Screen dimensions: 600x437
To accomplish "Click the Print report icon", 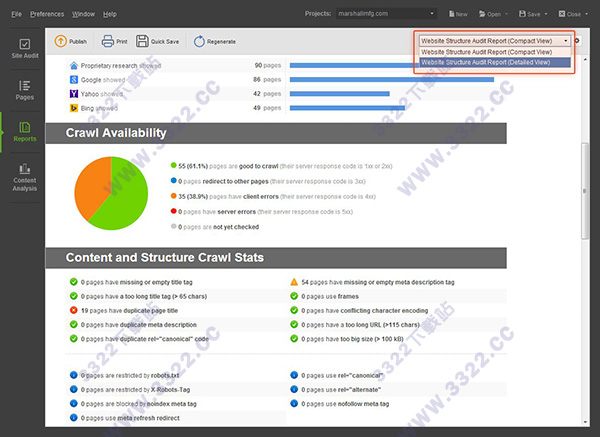I will [108, 41].
